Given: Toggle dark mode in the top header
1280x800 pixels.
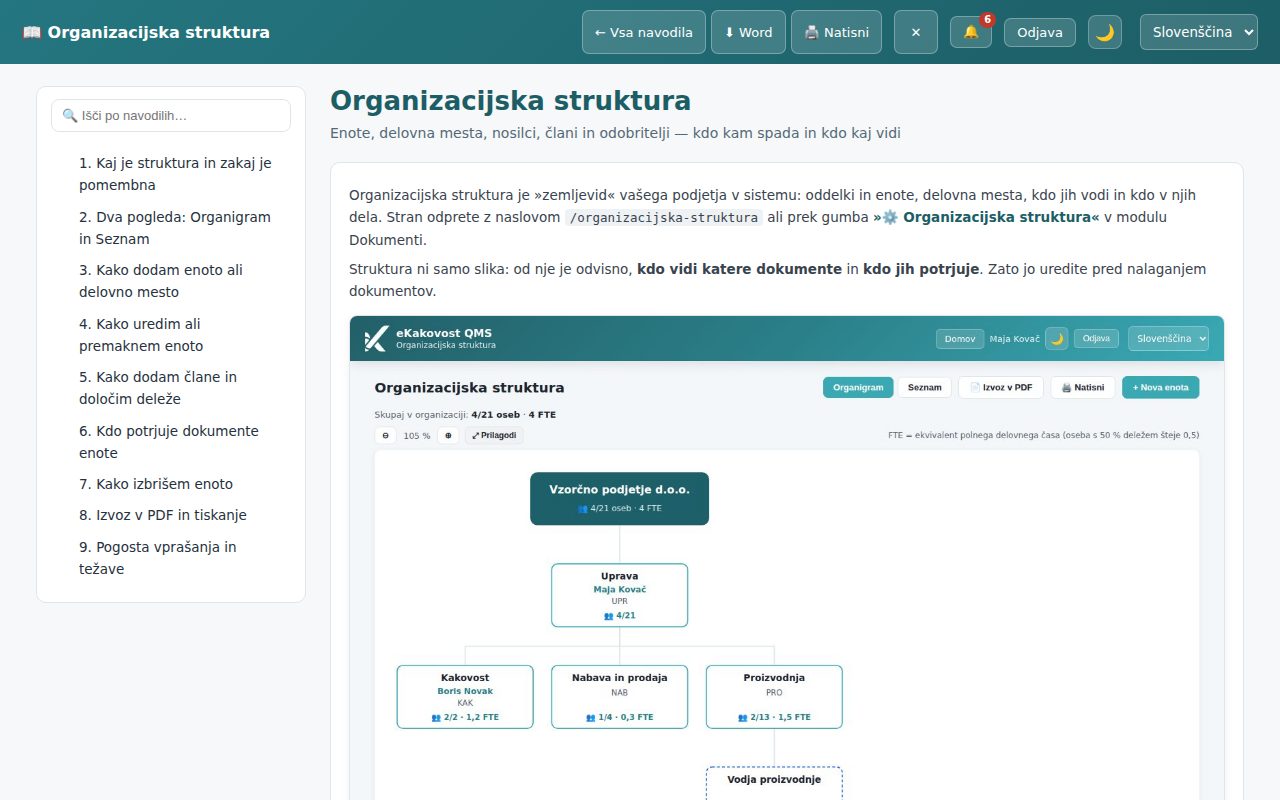Looking at the screenshot, I should click(1105, 32).
